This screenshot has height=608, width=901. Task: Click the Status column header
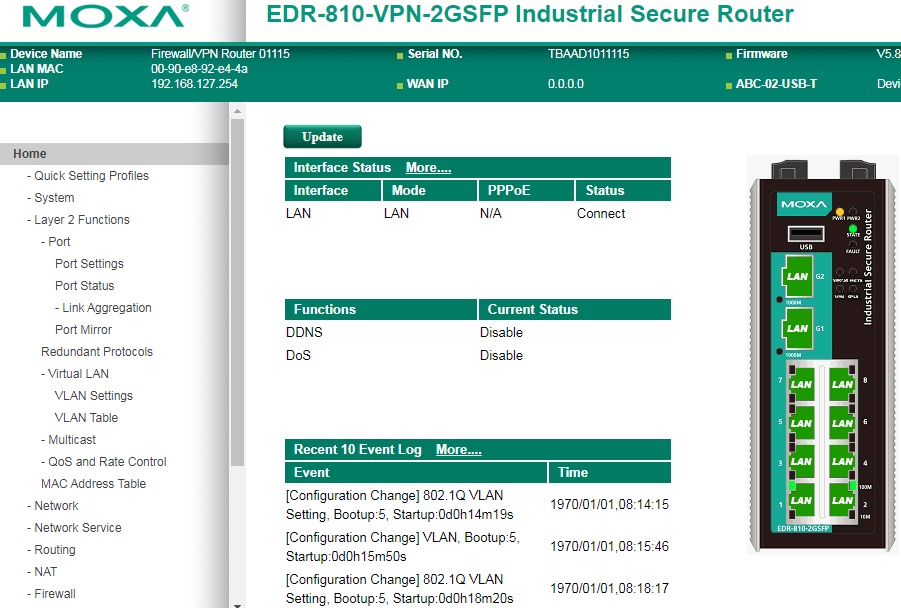[623, 190]
